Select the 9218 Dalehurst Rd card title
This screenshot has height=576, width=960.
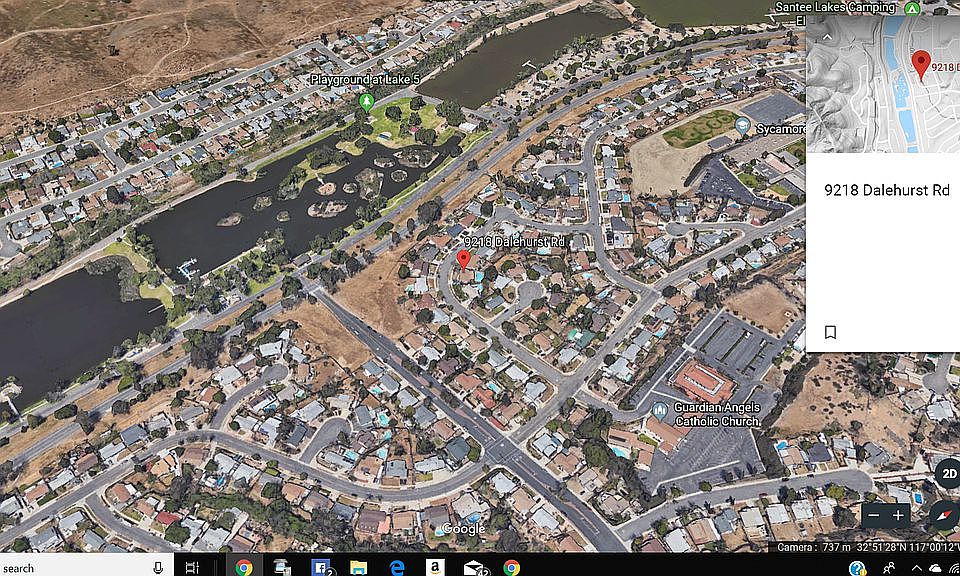[887, 190]
